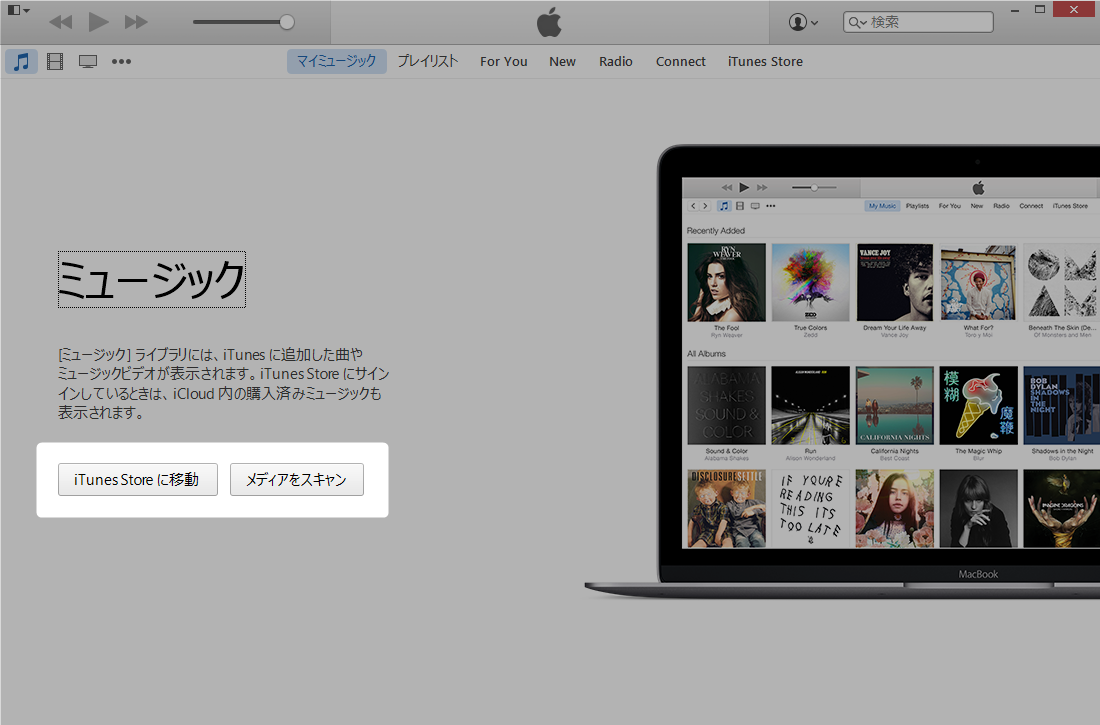Close the iTunes window
Image resolution: width=1100 pixels, height=725 pixels.
point(1073,9)
